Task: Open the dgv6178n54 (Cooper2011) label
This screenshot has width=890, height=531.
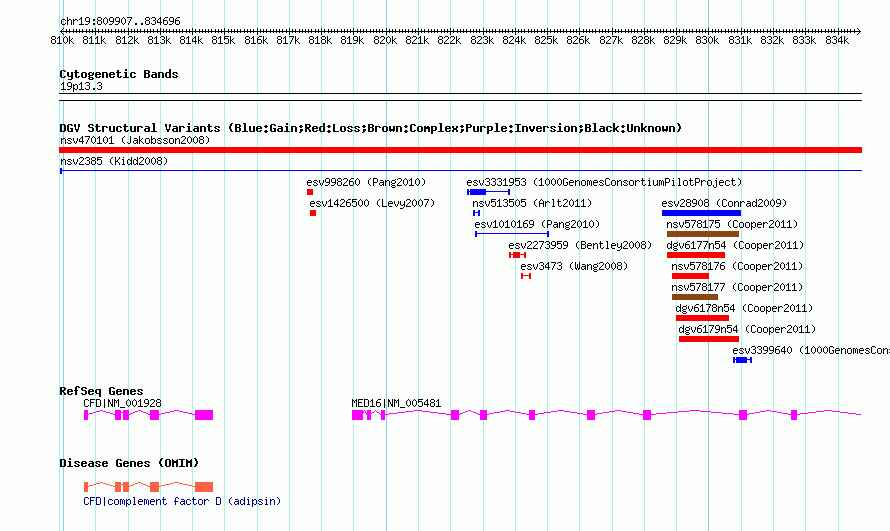Action: (x=744, y=308)
